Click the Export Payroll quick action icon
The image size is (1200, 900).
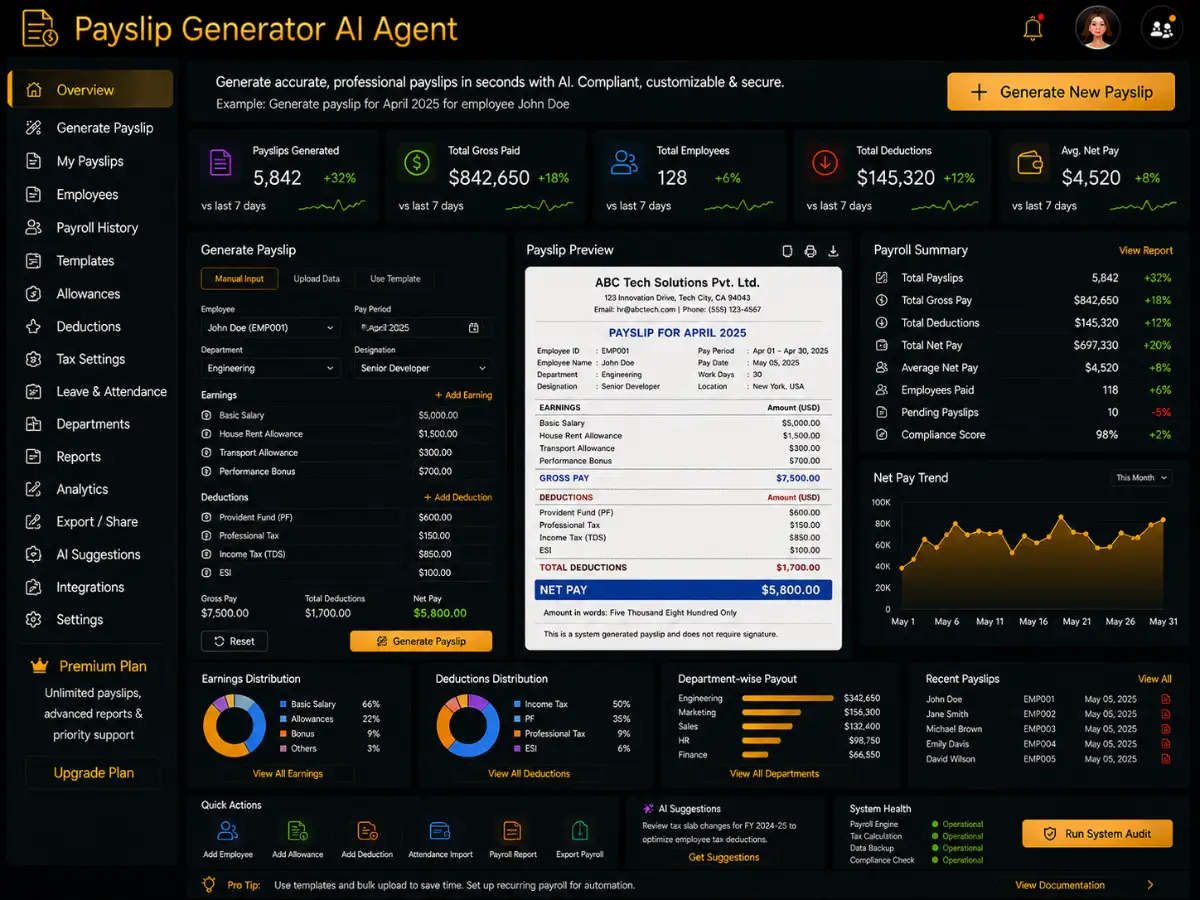click(x=579, y=831)
